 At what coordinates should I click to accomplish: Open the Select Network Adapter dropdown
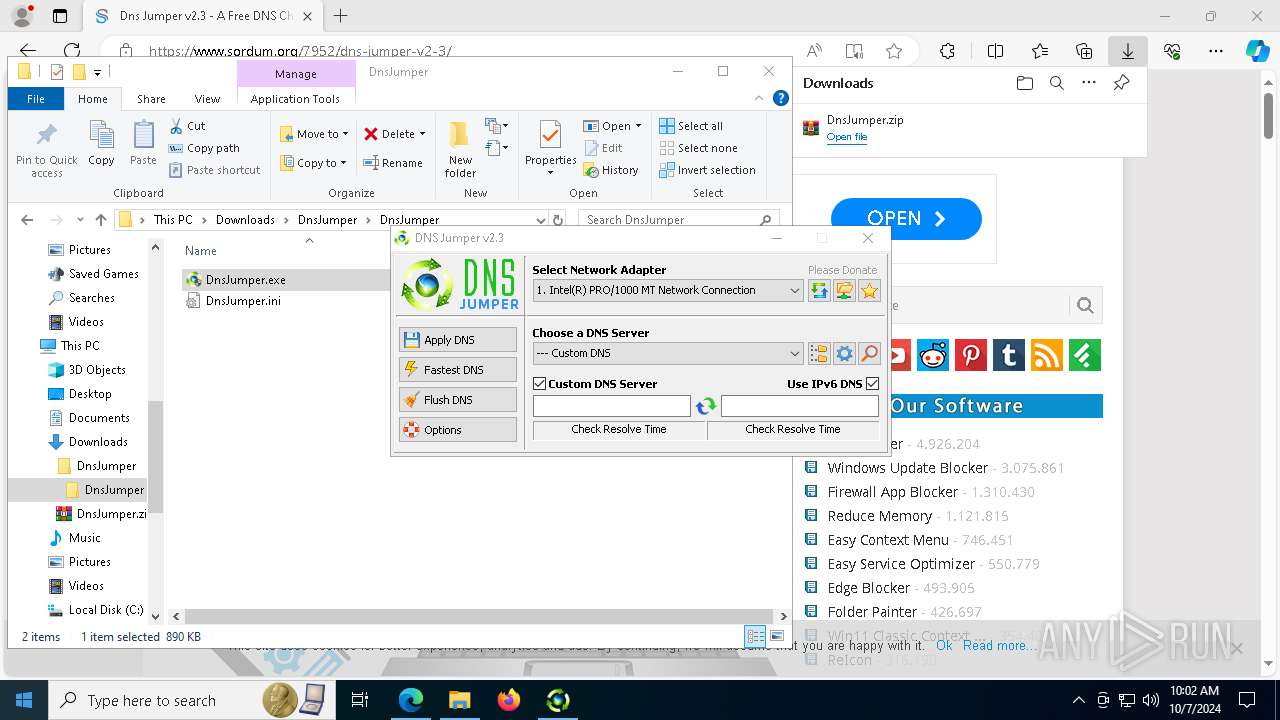pos(668,290)
